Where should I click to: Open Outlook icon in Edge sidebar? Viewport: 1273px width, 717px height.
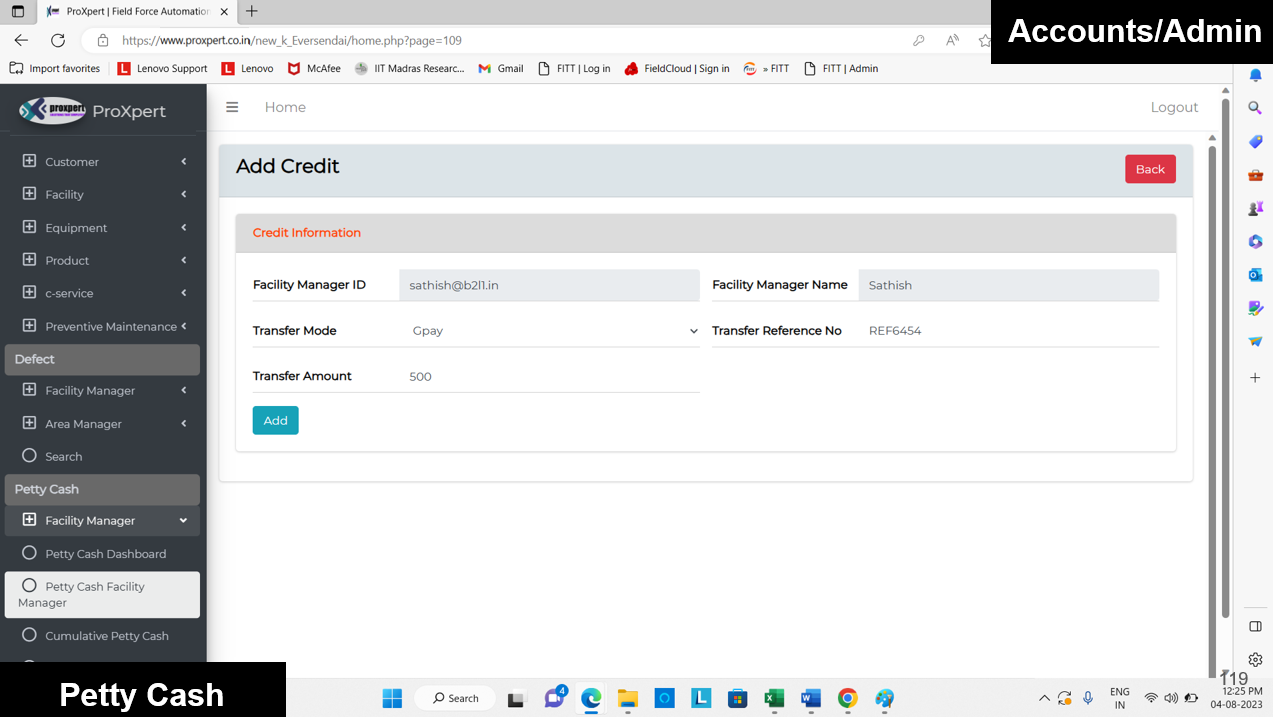[x=1255, y=274]
